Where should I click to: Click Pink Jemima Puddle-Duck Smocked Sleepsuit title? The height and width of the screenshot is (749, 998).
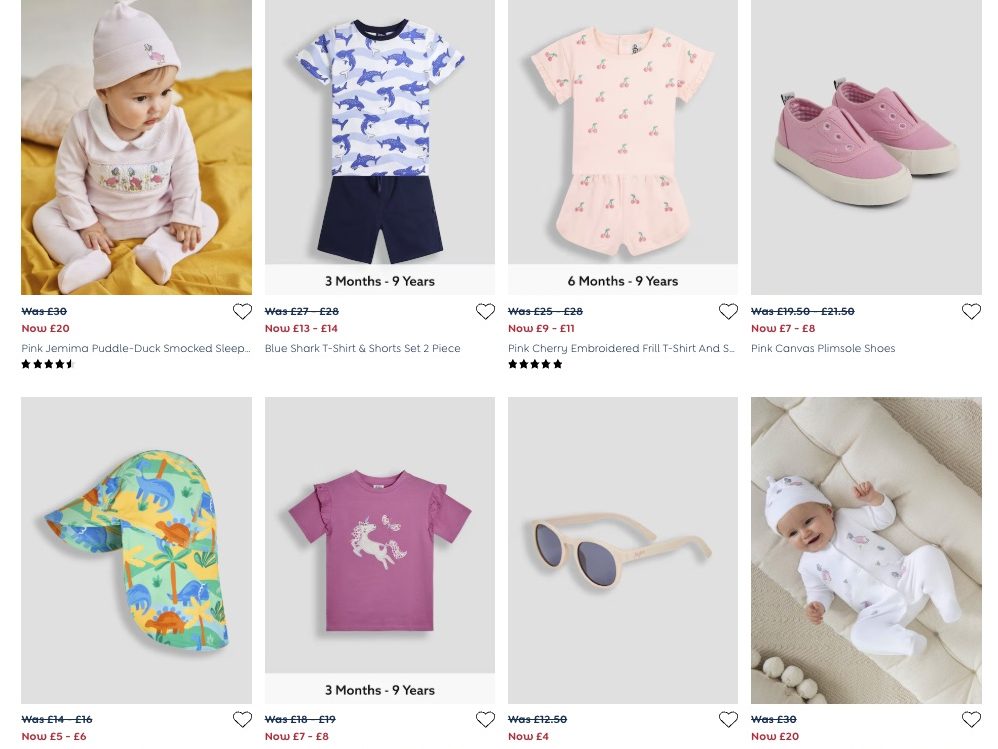[136, 349]
